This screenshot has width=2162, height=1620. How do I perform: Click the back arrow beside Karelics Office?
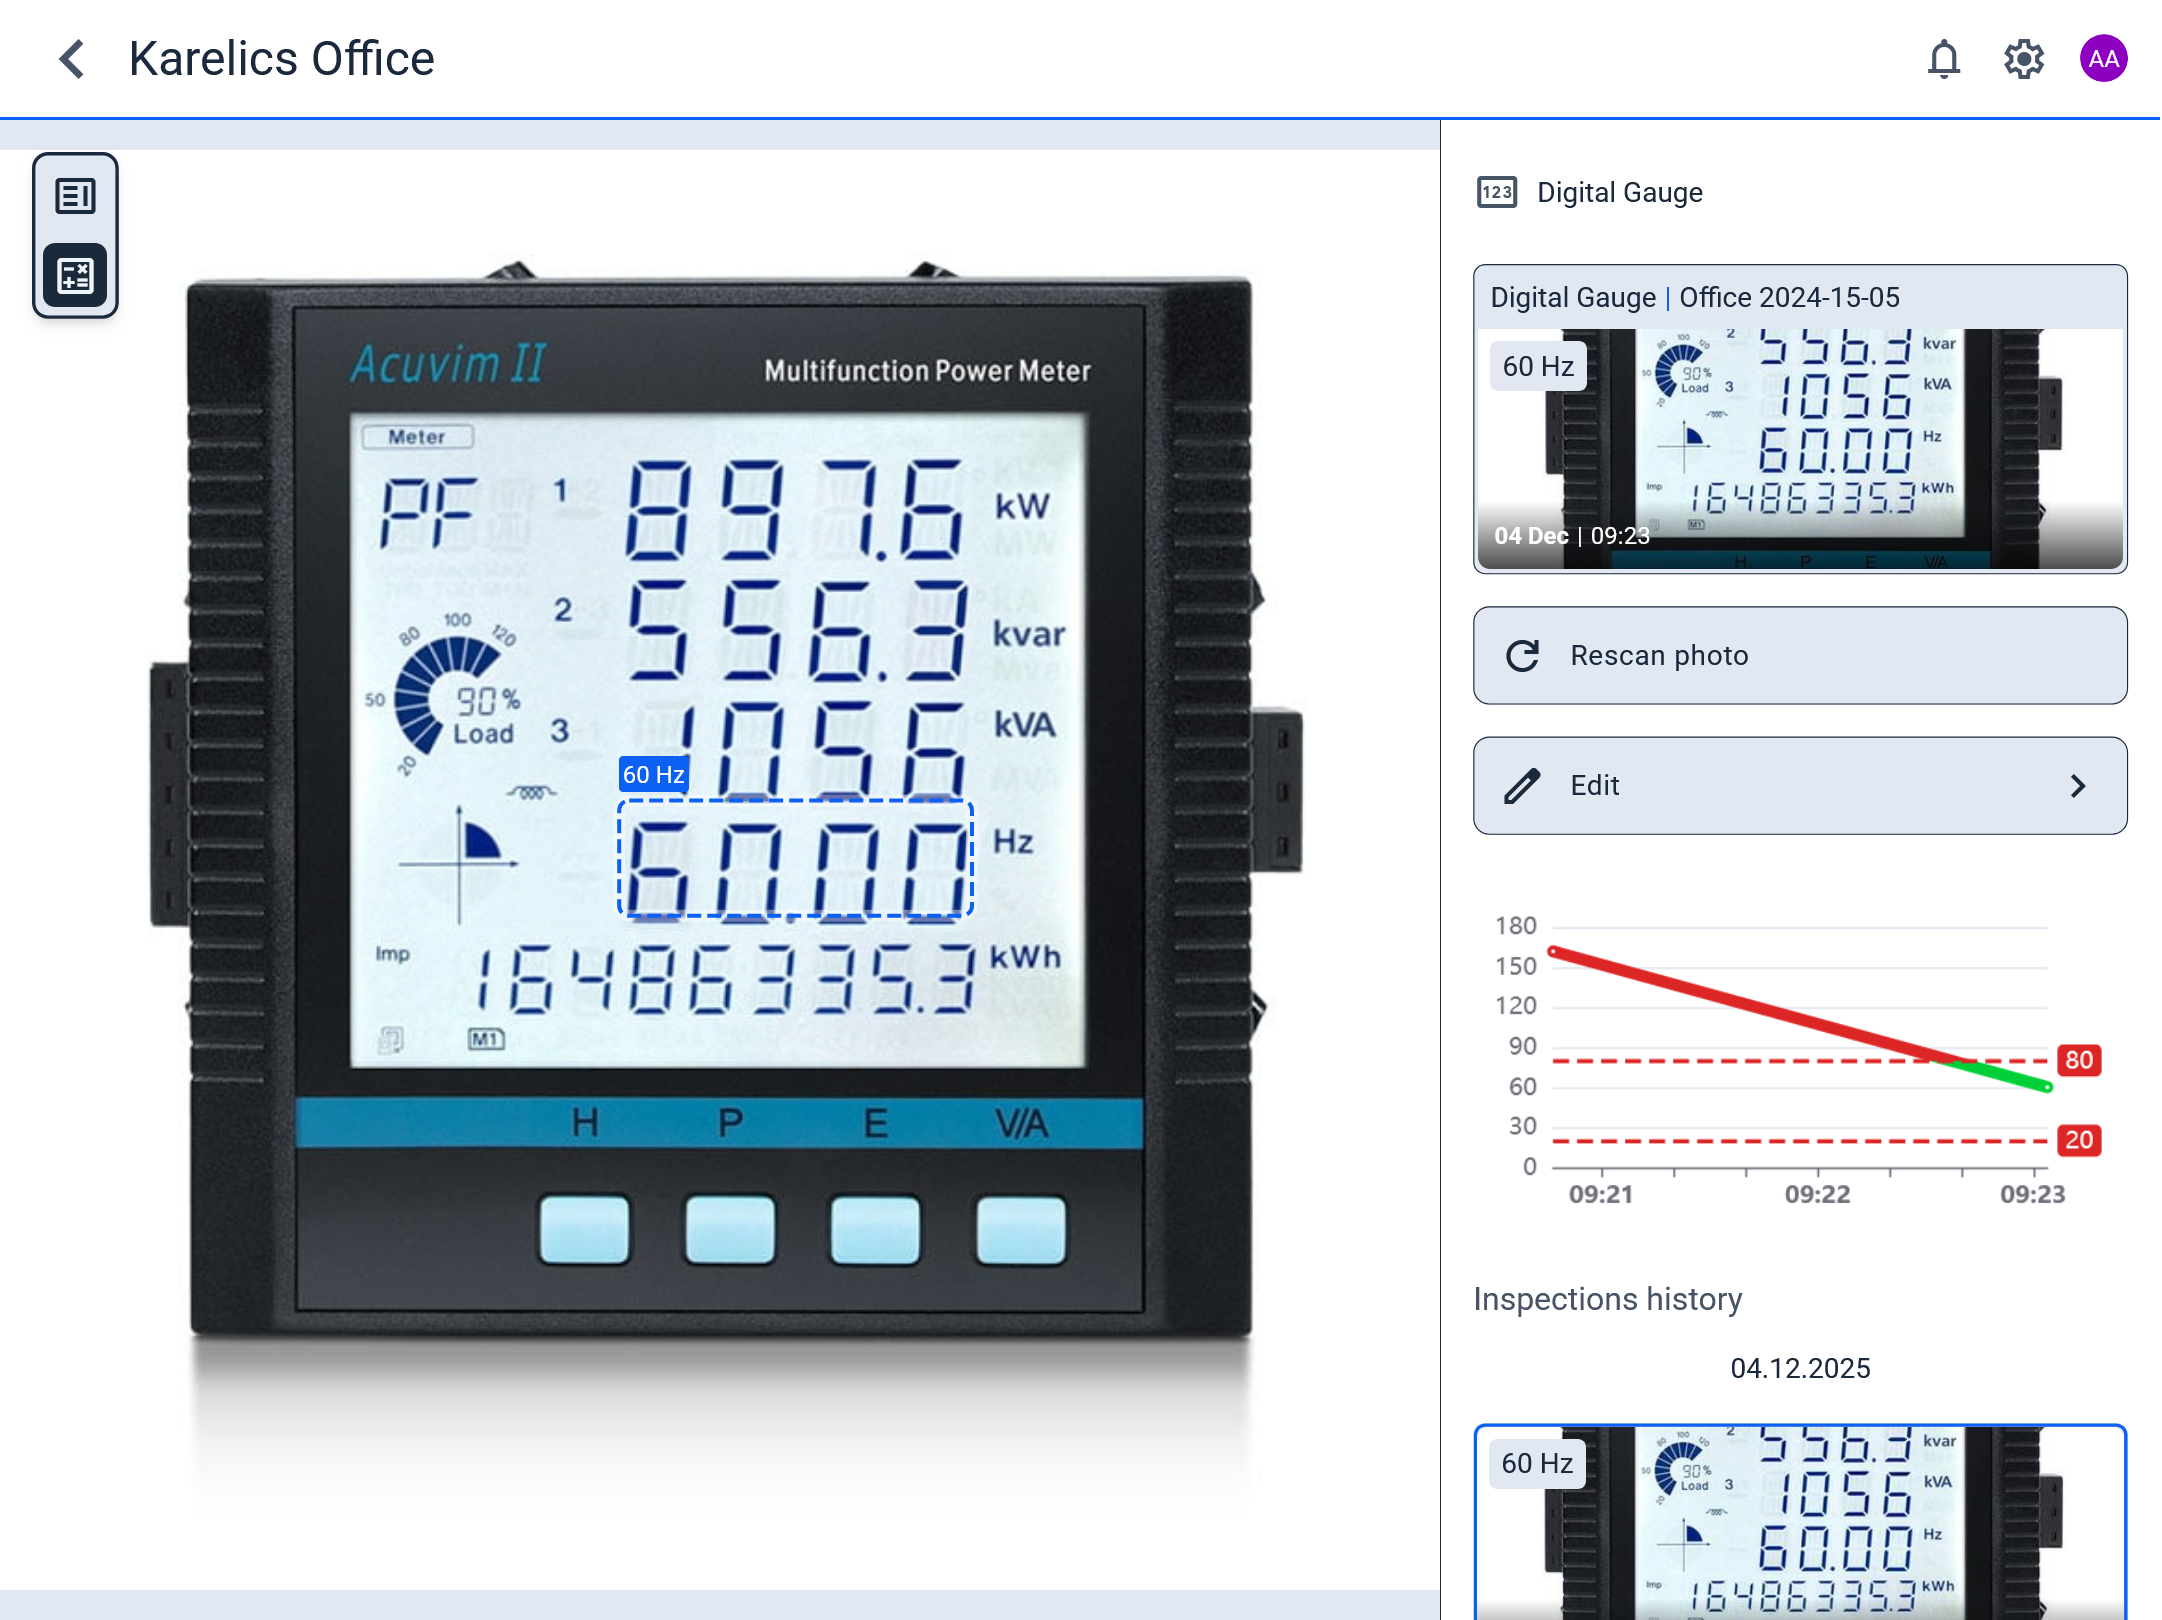pos(71,59)
